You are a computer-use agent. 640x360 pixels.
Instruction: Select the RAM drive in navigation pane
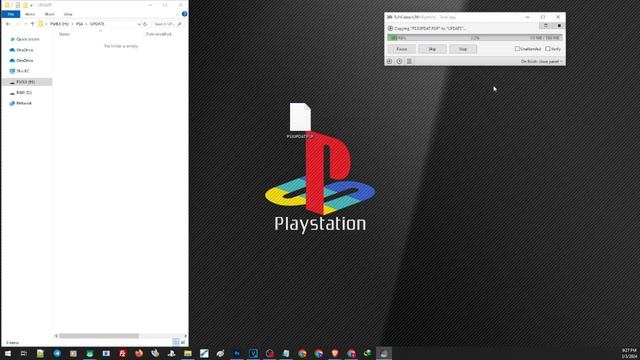pos(24,93)
